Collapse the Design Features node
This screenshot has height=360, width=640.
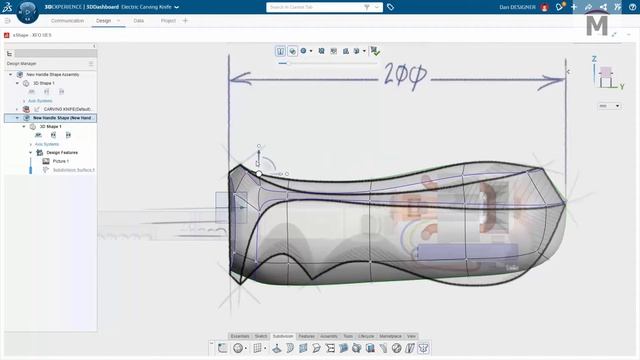(31, 153)
